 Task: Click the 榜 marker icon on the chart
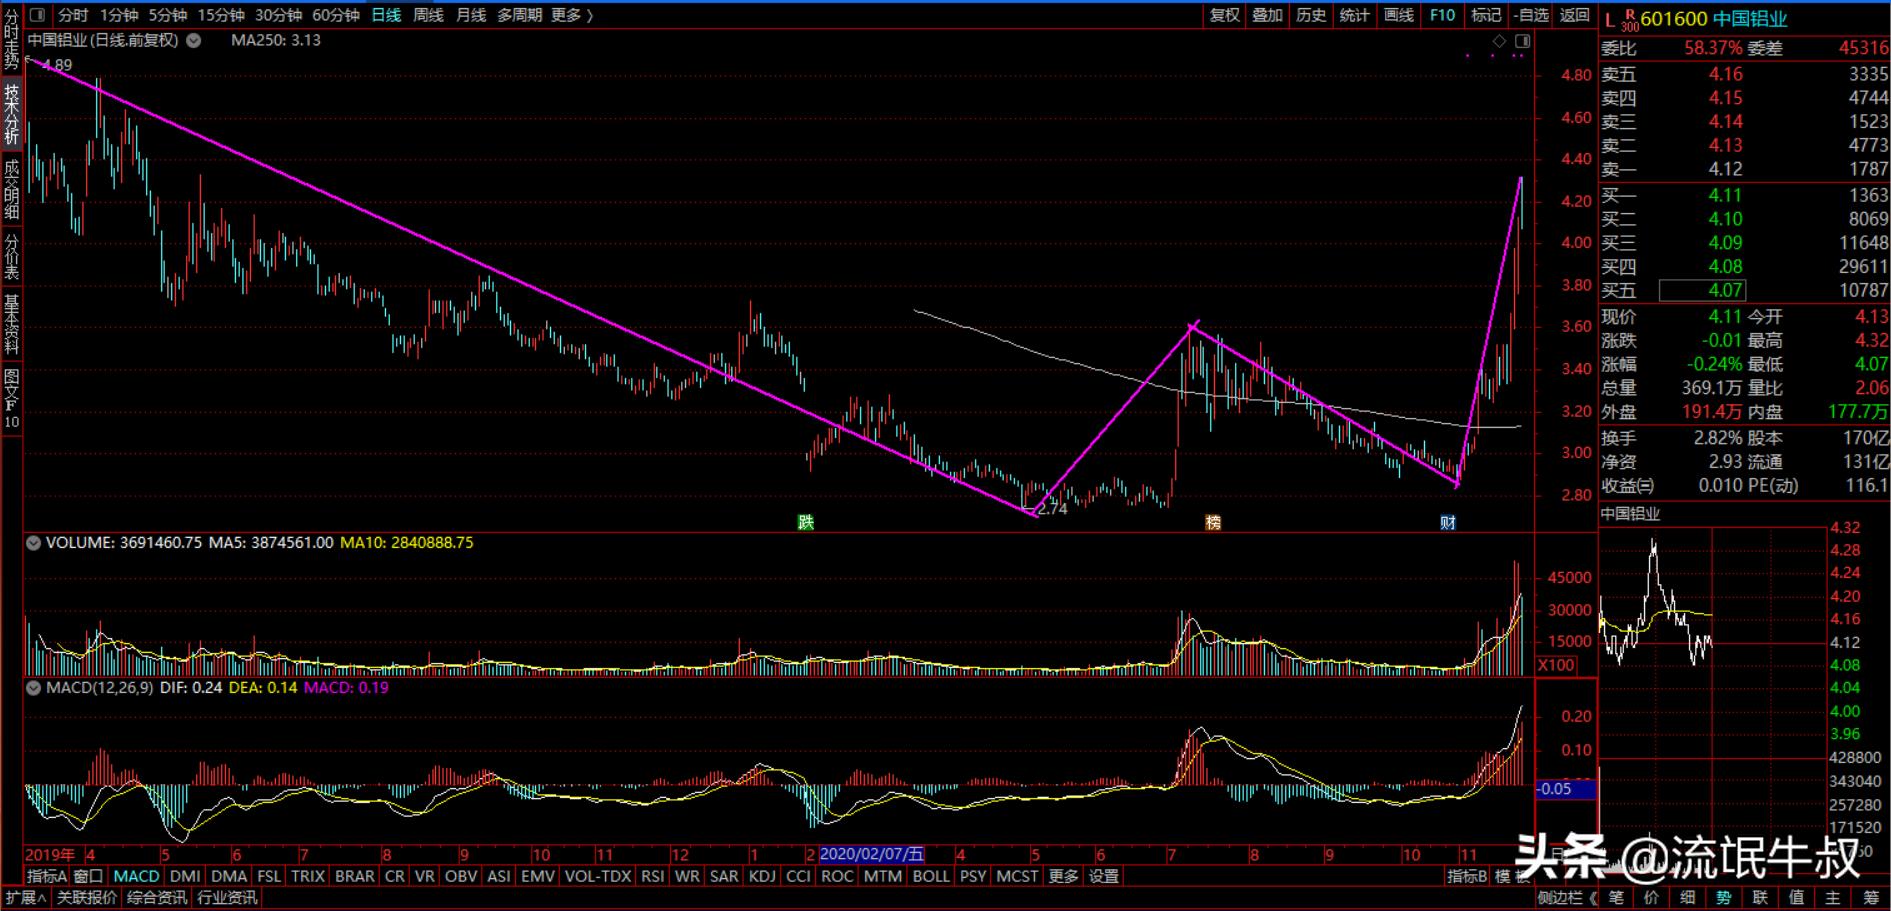[x=1213, y=522]
